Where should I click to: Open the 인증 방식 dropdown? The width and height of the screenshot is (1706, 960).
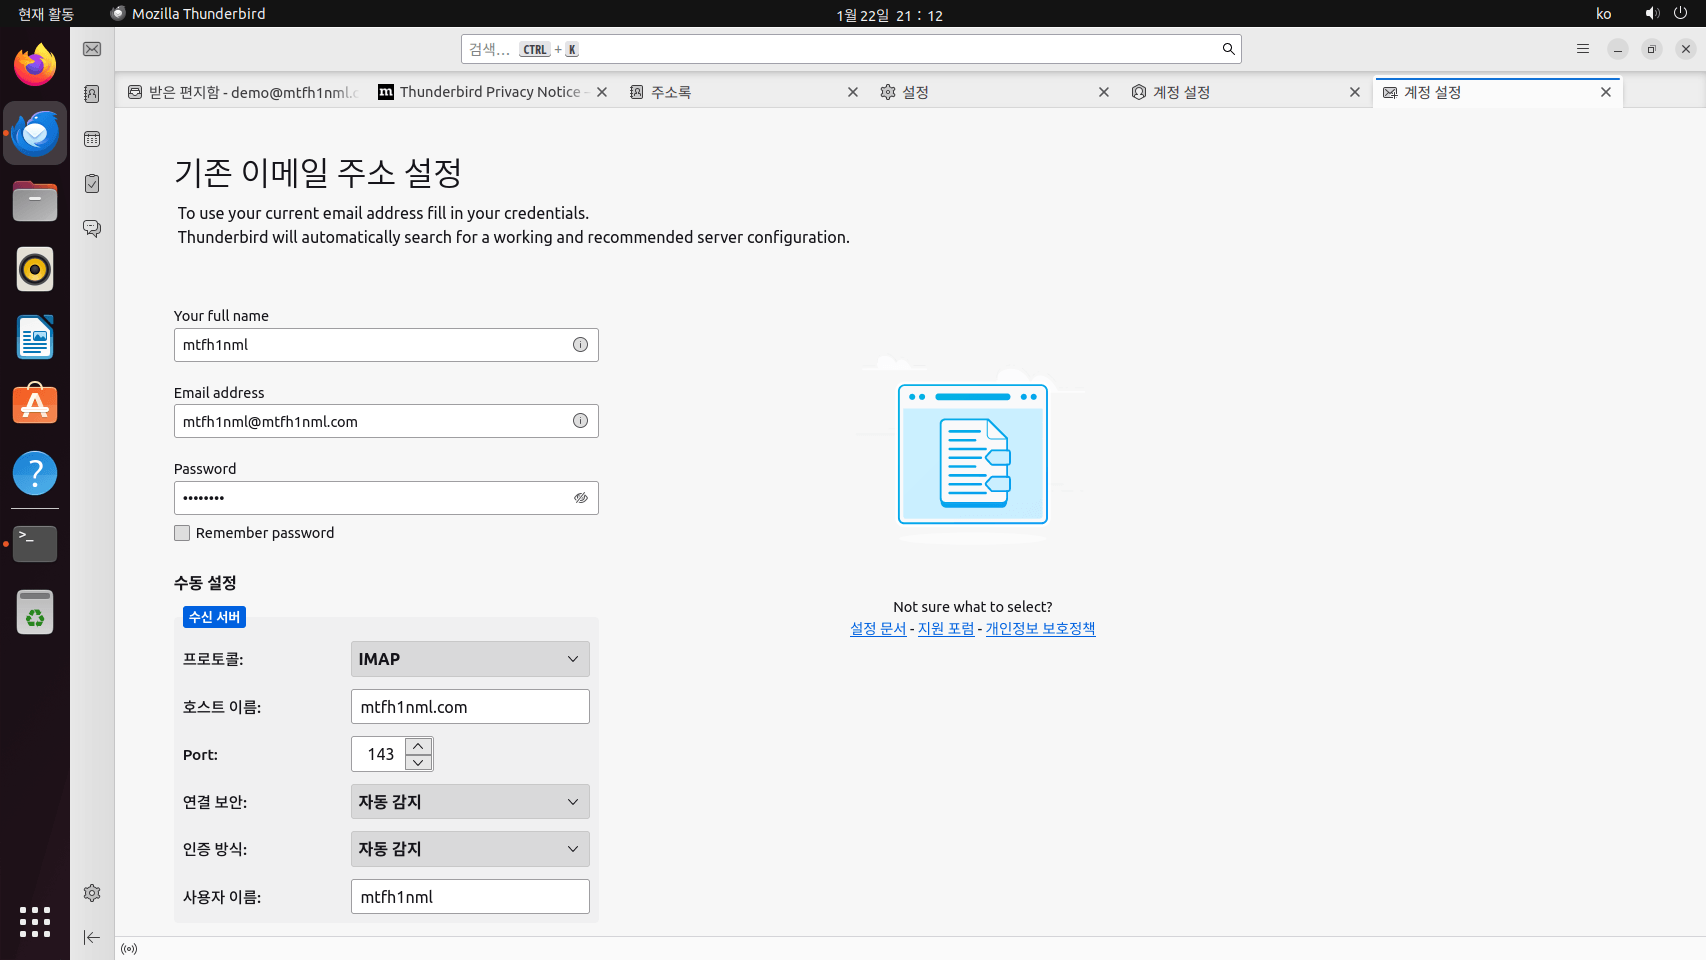470,849
